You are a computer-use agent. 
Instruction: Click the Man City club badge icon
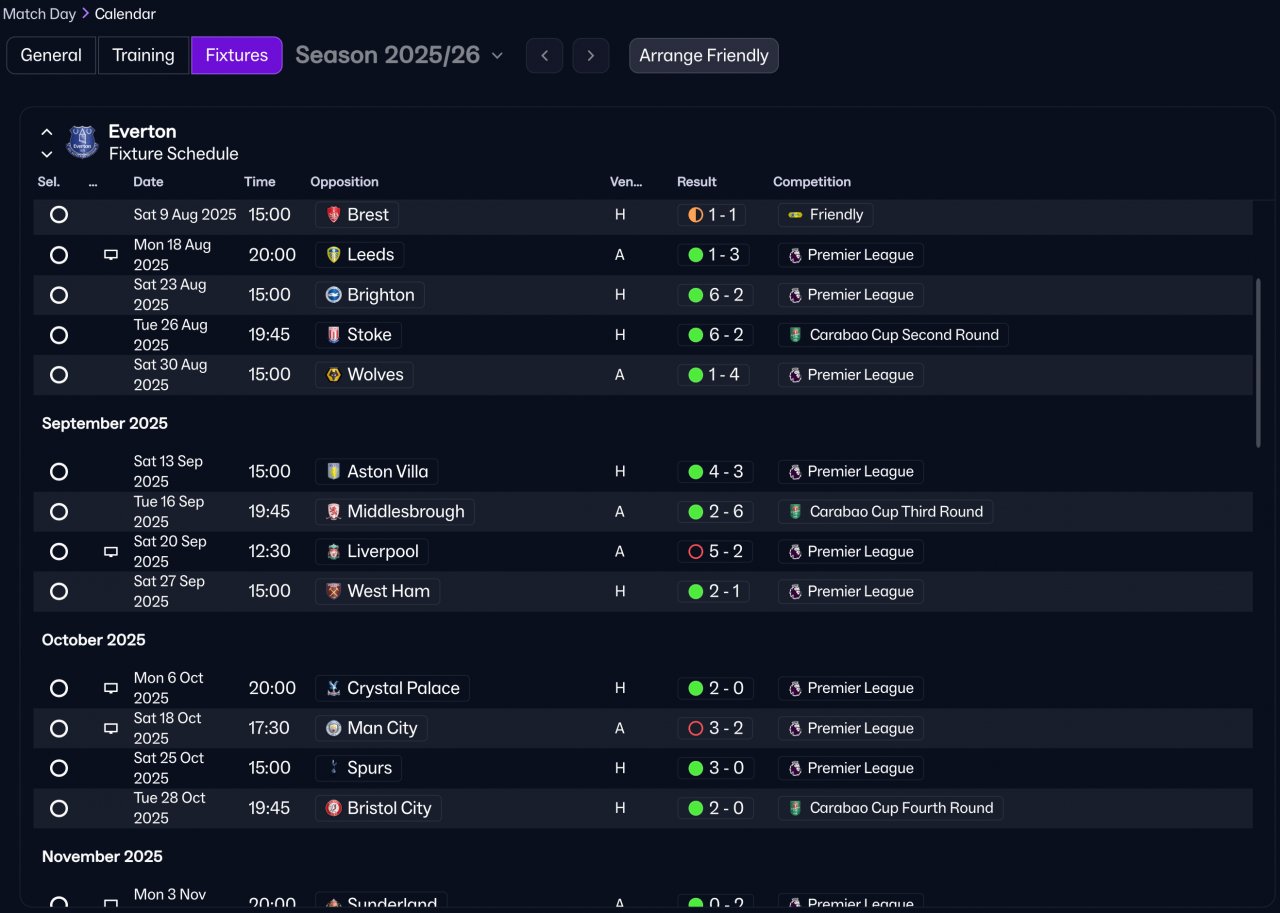[x=334, y=729]
